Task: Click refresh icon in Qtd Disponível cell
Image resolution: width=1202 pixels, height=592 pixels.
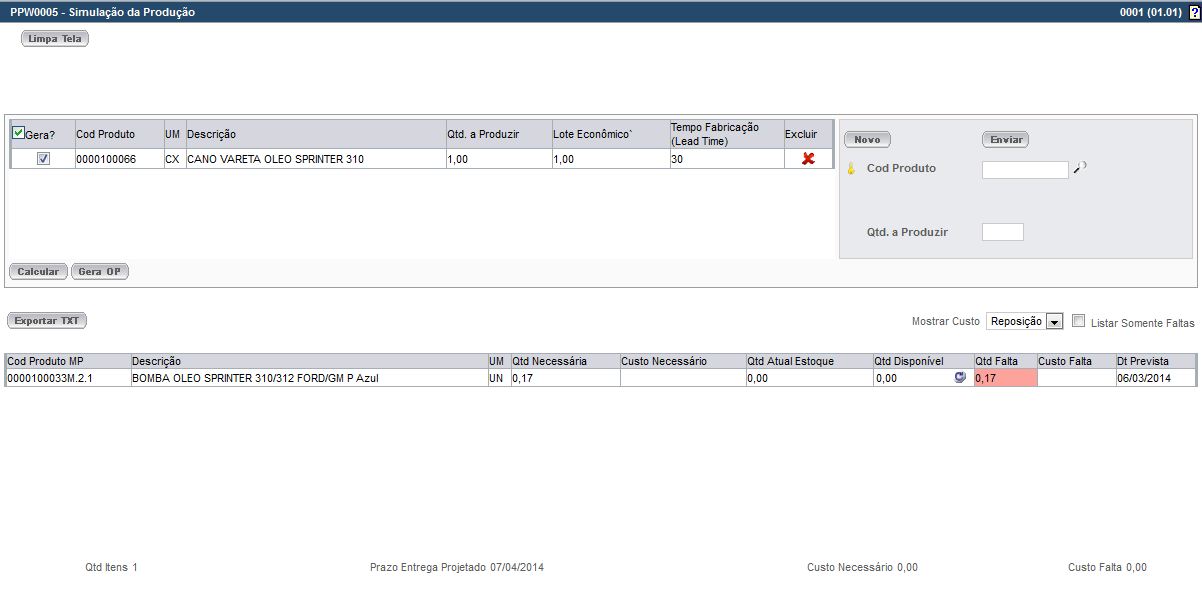Action: pos(961,377)
